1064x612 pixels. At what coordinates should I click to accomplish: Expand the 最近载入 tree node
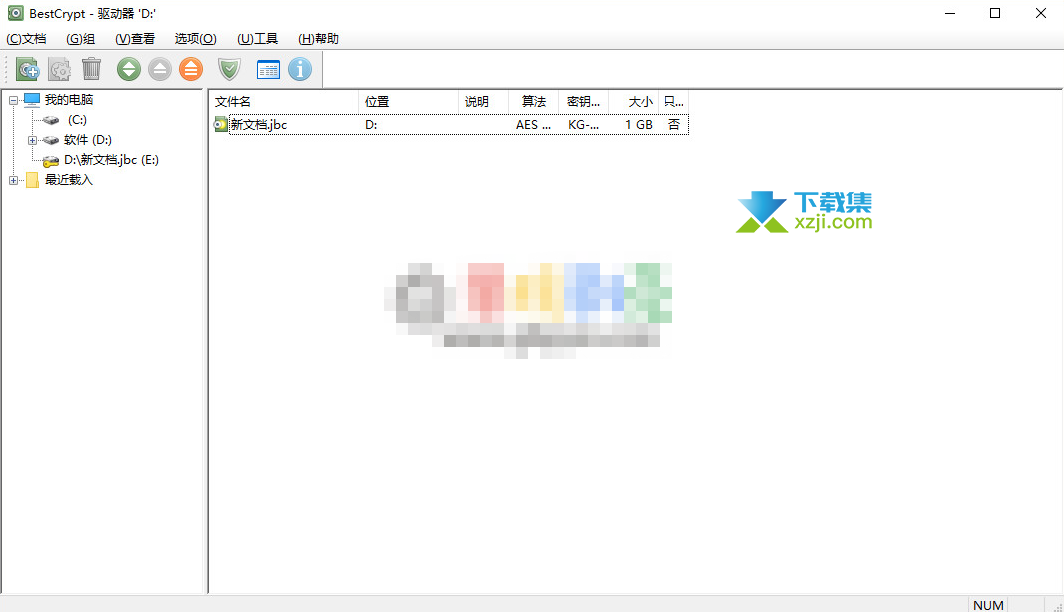click(13, 180)
